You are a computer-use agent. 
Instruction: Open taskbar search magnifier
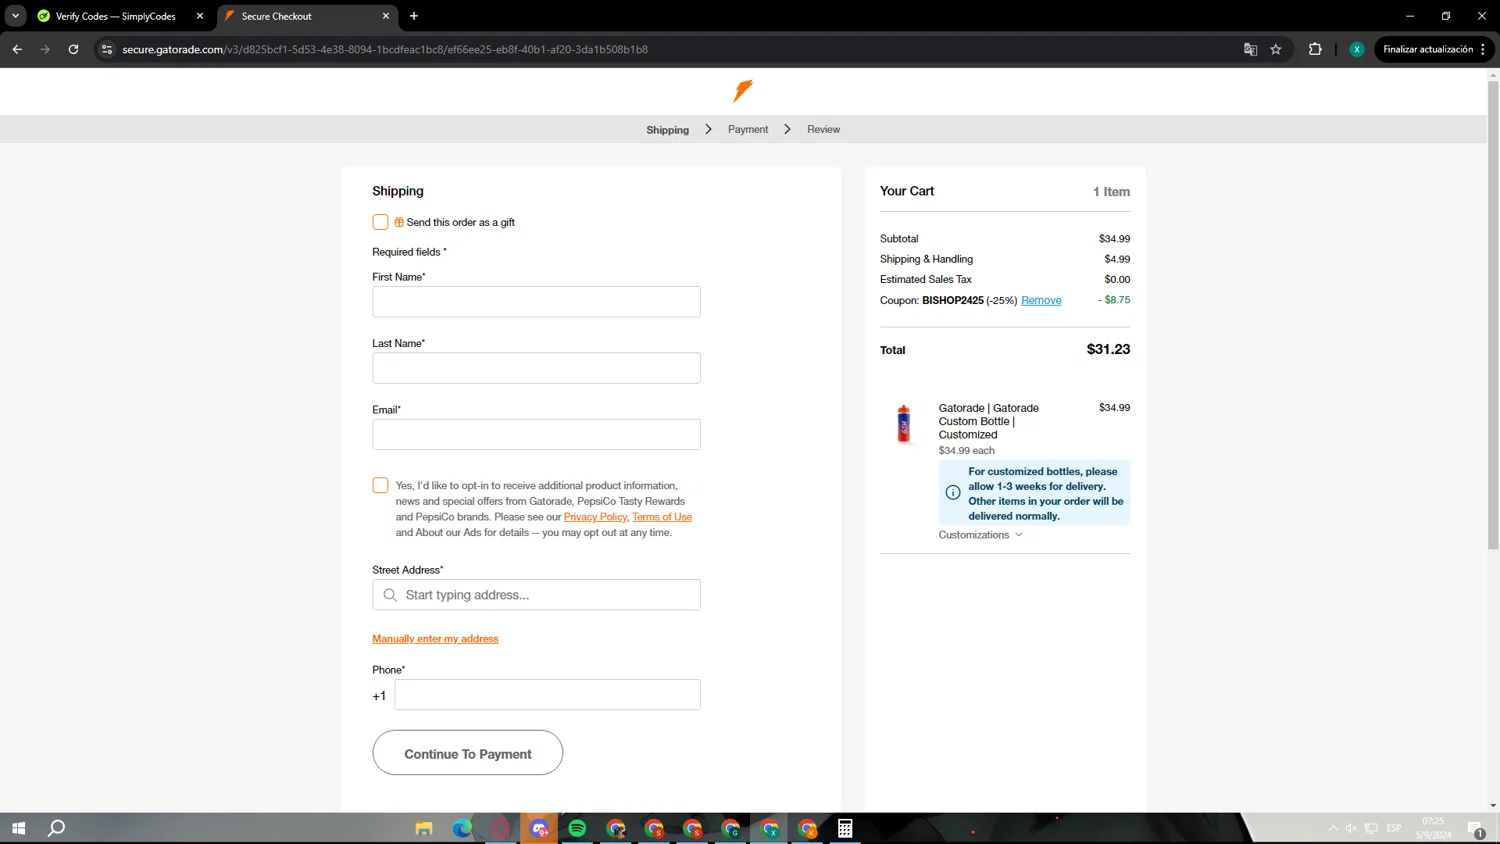(57, 828)
